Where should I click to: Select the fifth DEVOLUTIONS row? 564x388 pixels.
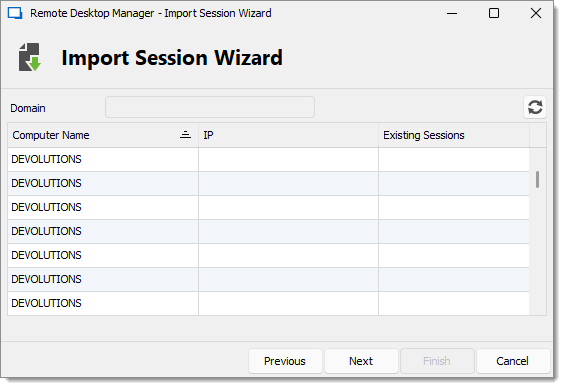coord(268,255)
